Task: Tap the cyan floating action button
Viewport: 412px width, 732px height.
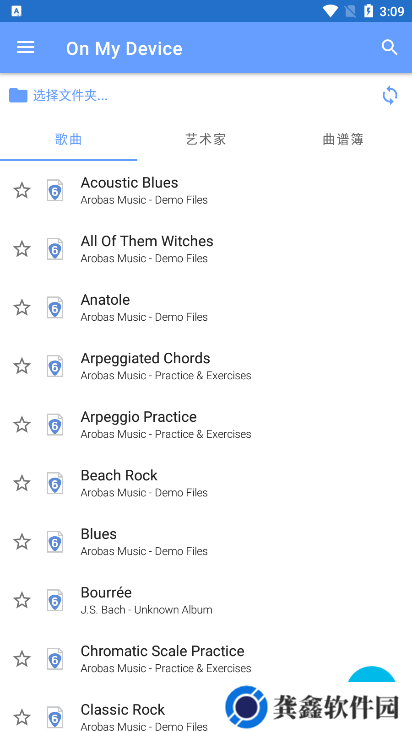Action: (372, 675)
